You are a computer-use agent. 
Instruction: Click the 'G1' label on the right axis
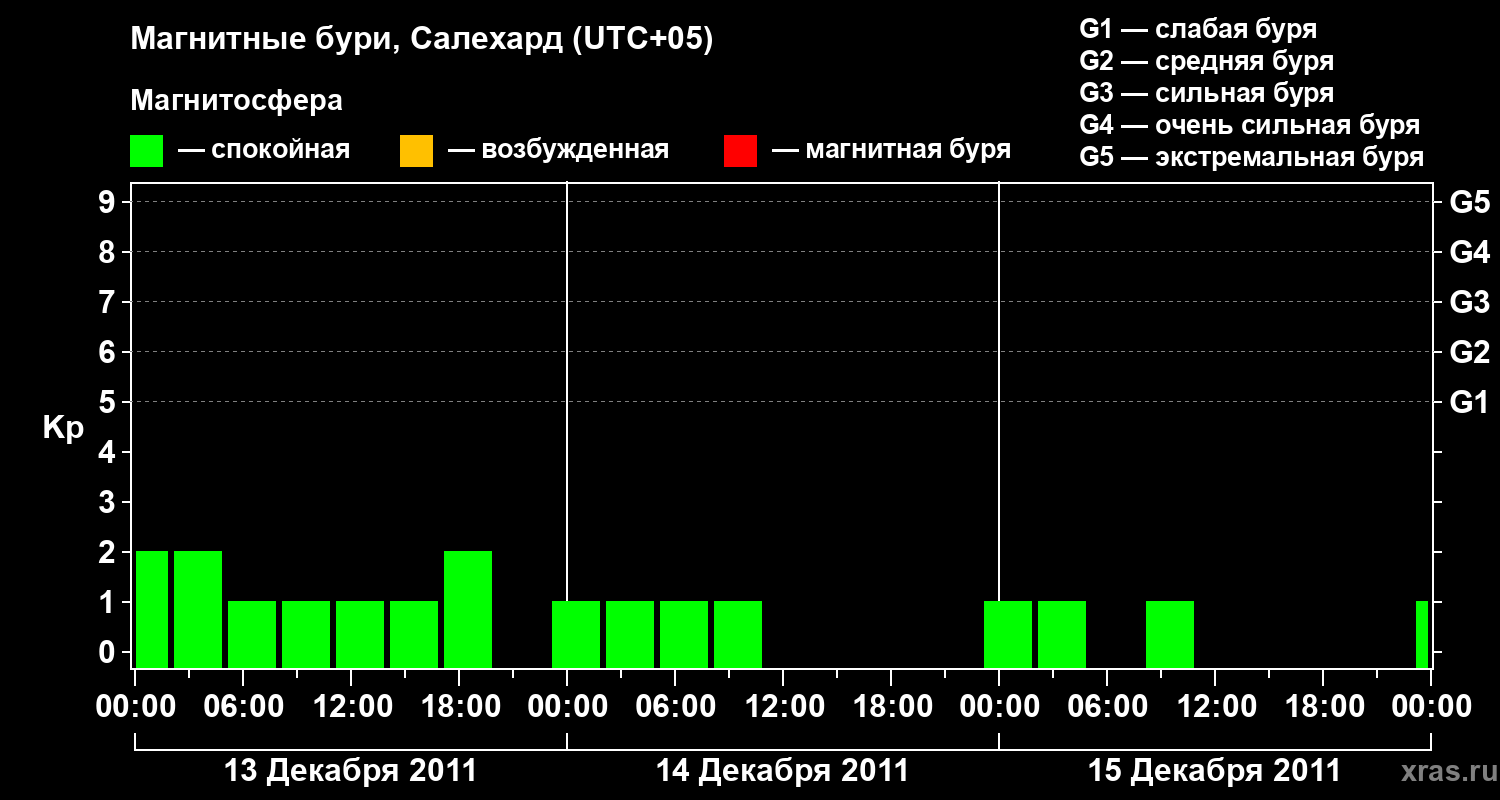point(1470,402)
